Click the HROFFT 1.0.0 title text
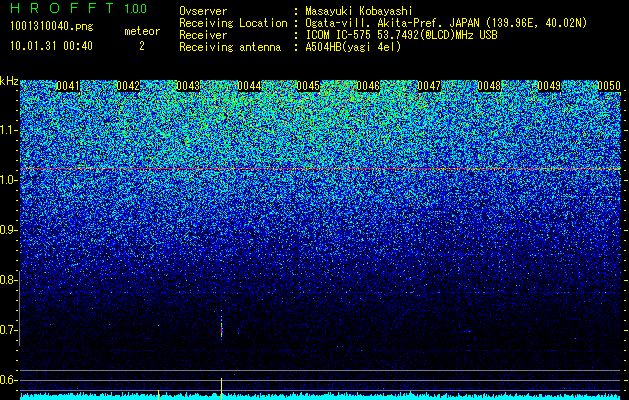The height and width of the screenshot is (400, 629). click(x=78, y=8)
